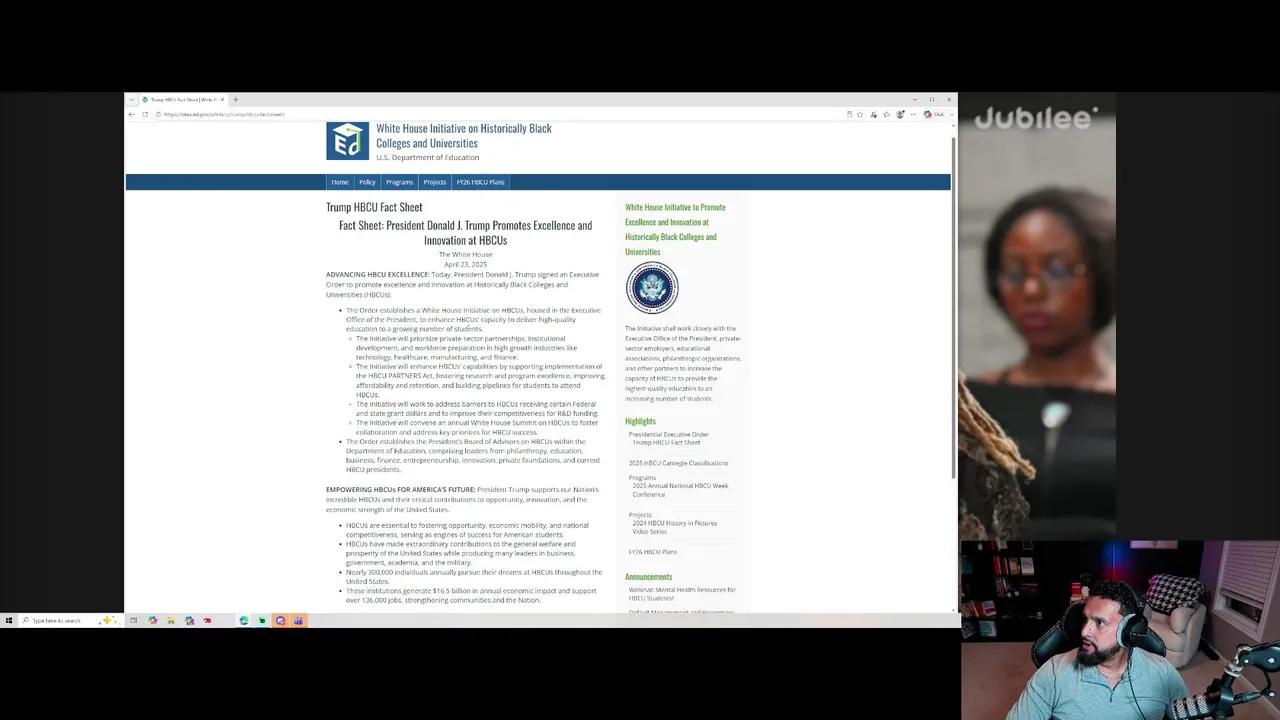Click the 'ADVANCING HBCU EXCELLENCE:' heading text
Image resolution: width=1280 pixels, height=720 pixels.
[x=377, y=274]
